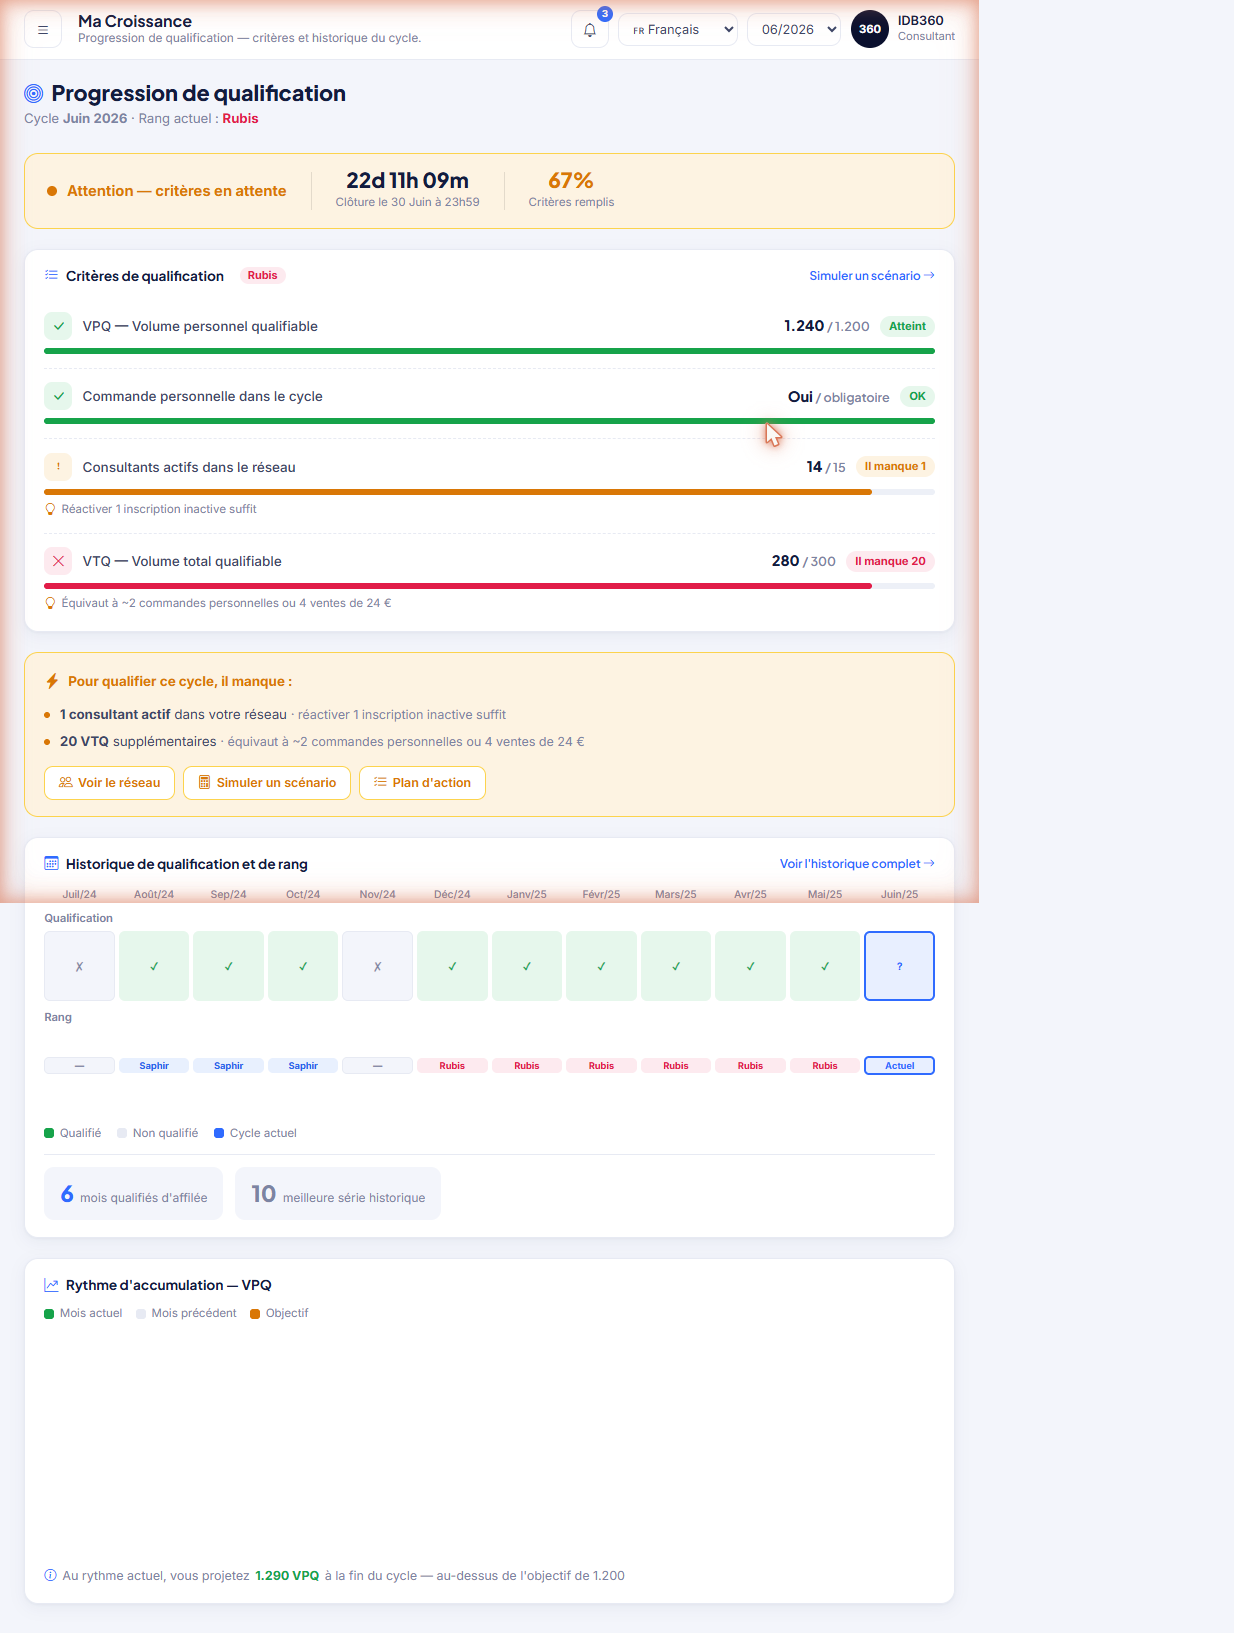The image size is (1234, 1633).
Task: Click the Actuel rank badge
Action: pyautogui.click(x=899, y=1066)
